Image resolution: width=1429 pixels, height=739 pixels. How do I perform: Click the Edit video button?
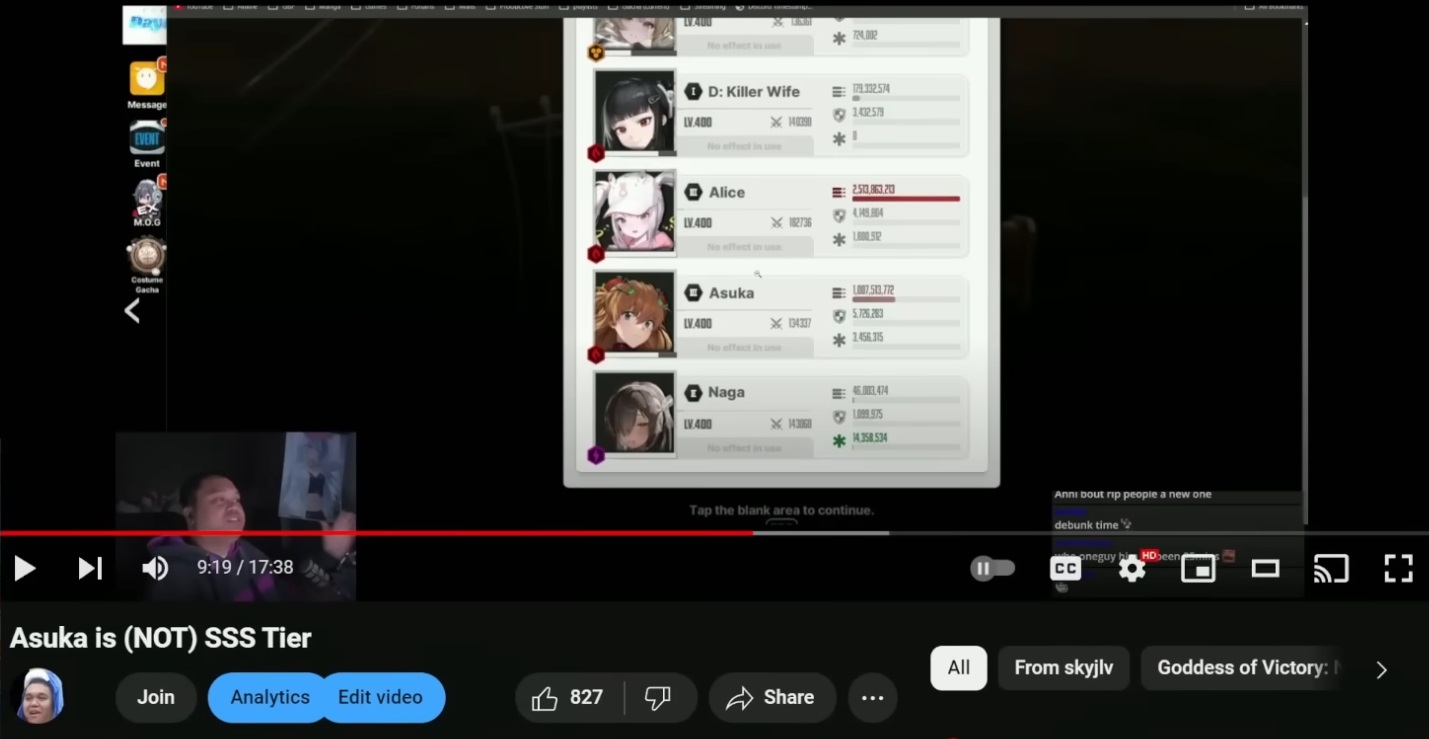tap(380, 697)
